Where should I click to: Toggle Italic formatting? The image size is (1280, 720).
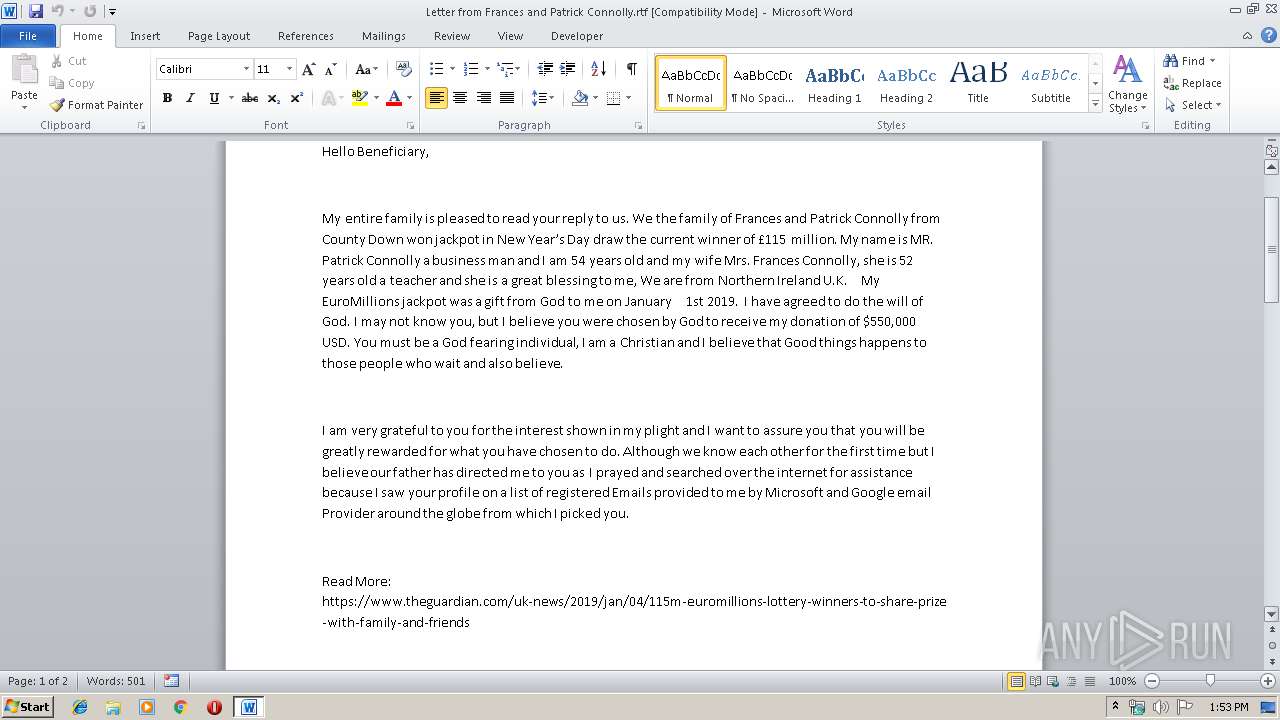(190, 98)
